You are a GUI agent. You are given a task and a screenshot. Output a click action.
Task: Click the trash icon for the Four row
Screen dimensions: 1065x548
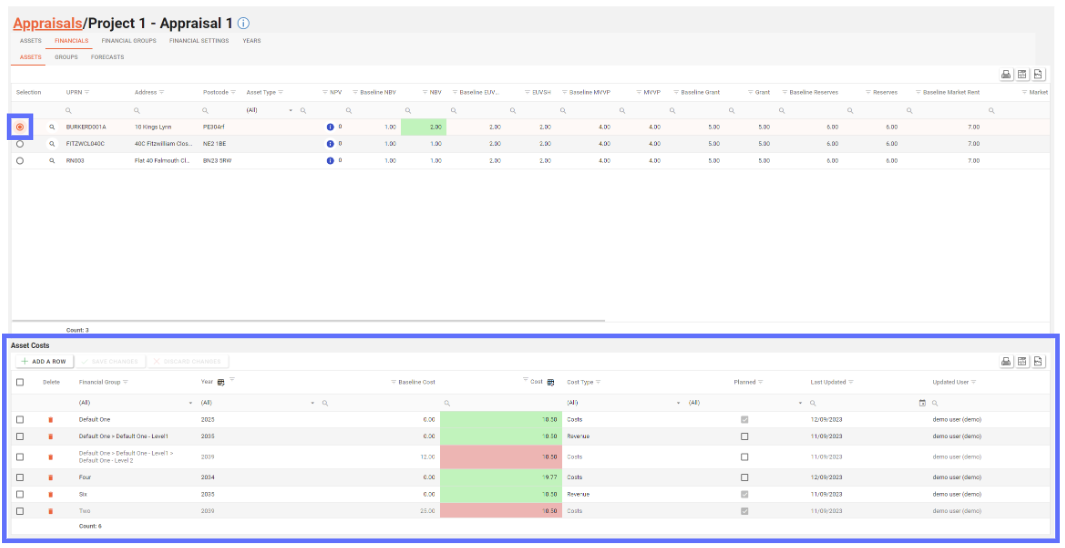tap(50, 478)
